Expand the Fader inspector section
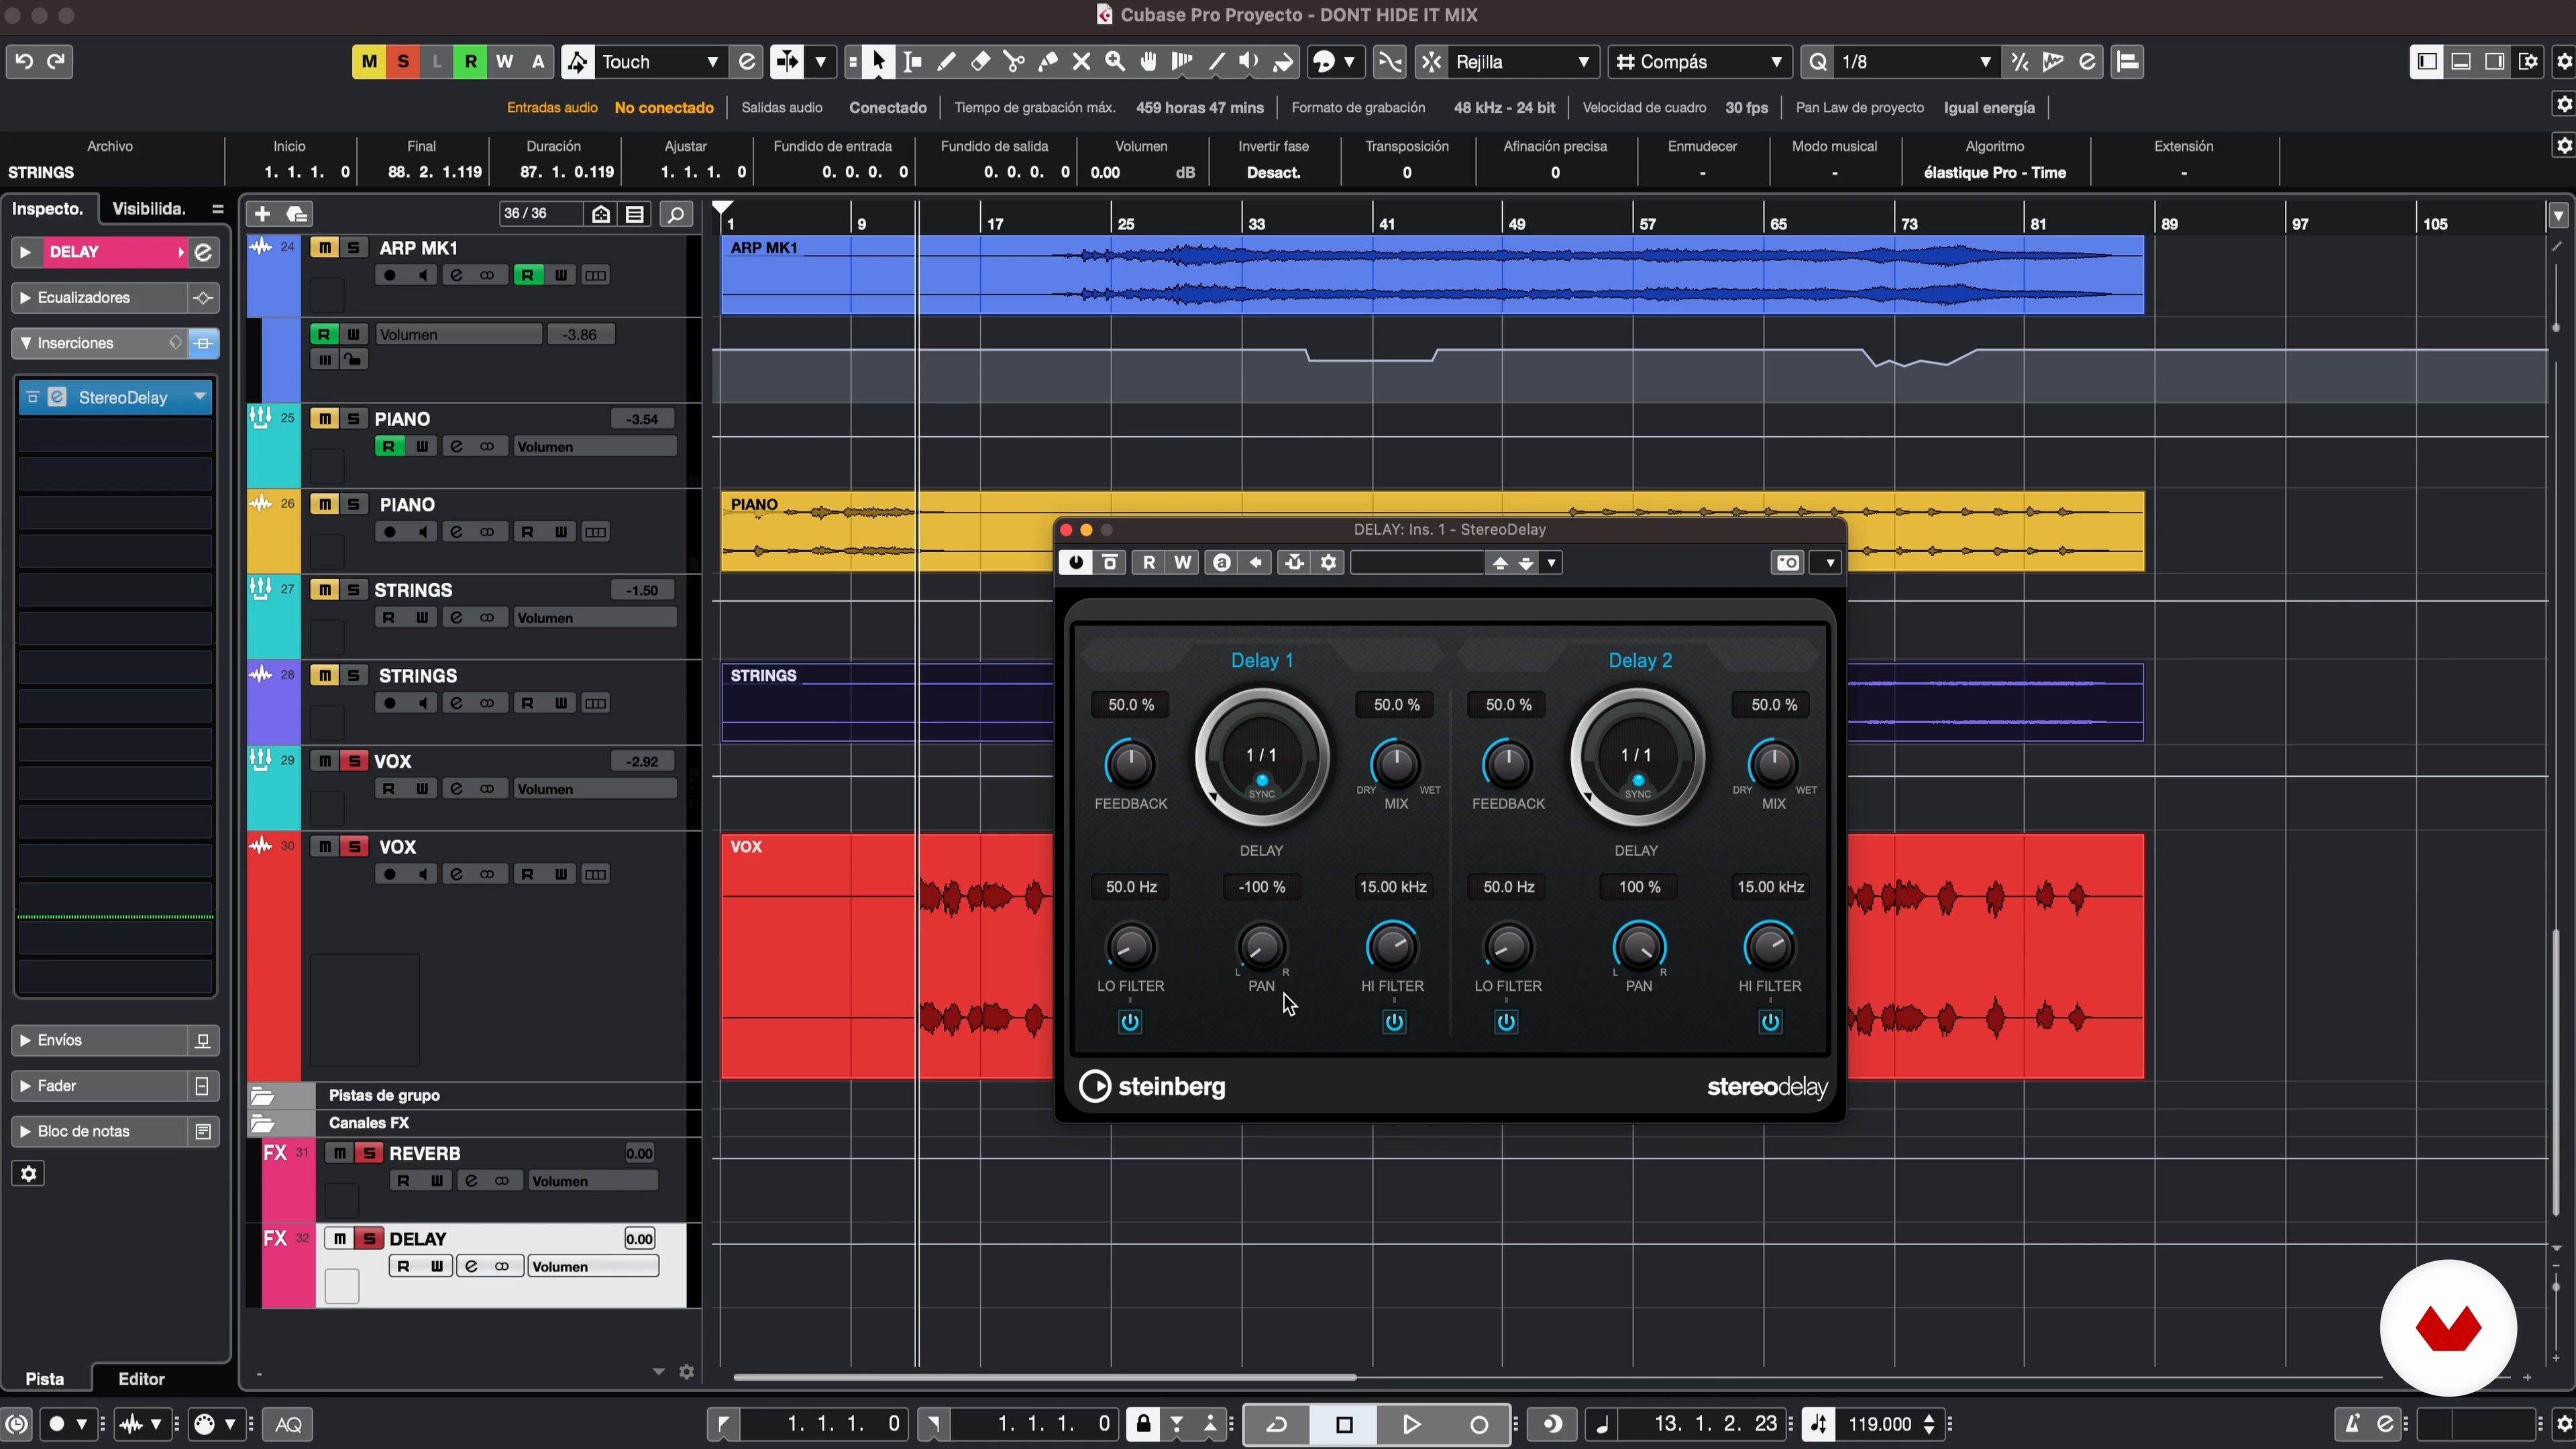The height and width of the screenshot is (1449, 2576). click(26, 1086)
